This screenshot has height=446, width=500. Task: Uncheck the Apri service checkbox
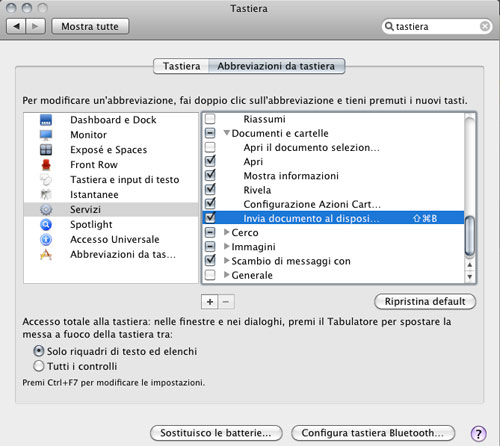[210, 161]
